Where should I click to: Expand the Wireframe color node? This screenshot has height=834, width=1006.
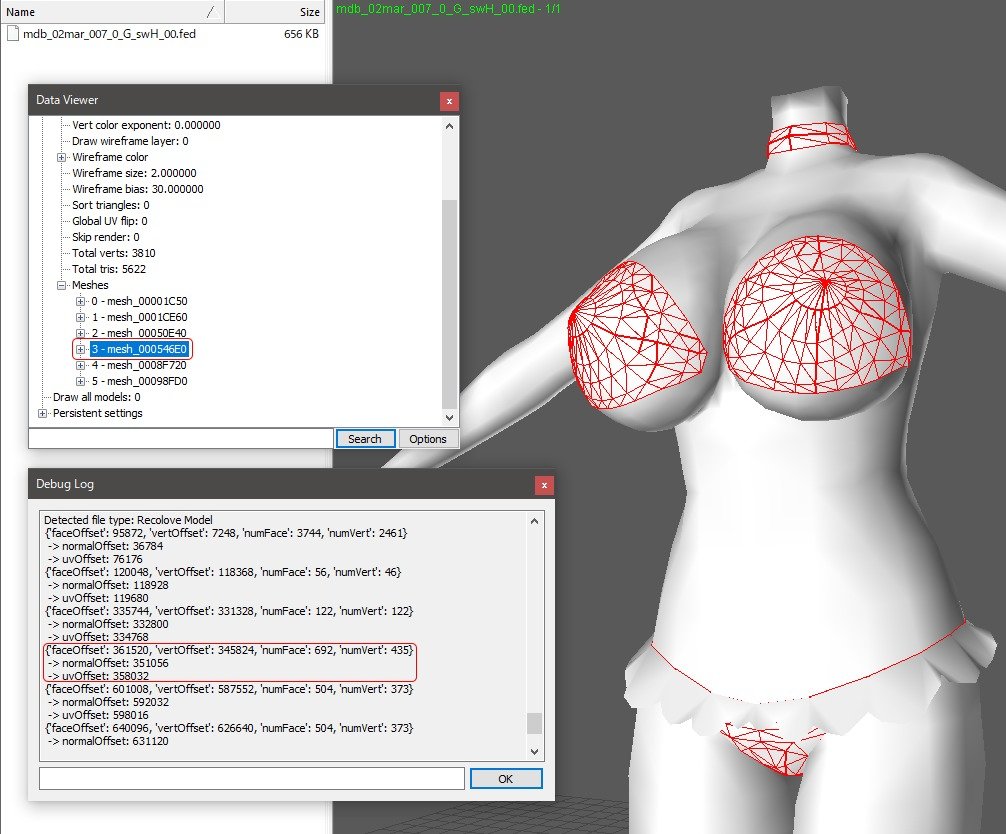pos(62,157)
